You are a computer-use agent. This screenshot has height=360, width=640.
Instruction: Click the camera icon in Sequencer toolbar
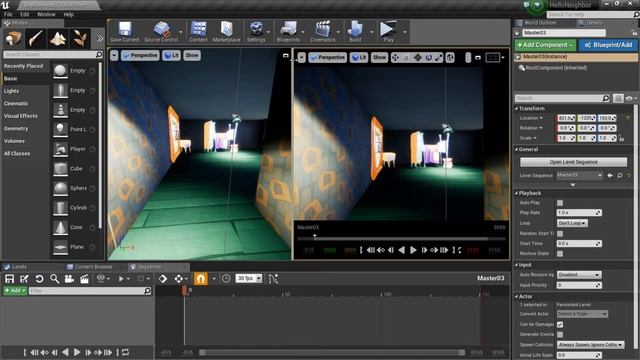[x=69, y=279]
